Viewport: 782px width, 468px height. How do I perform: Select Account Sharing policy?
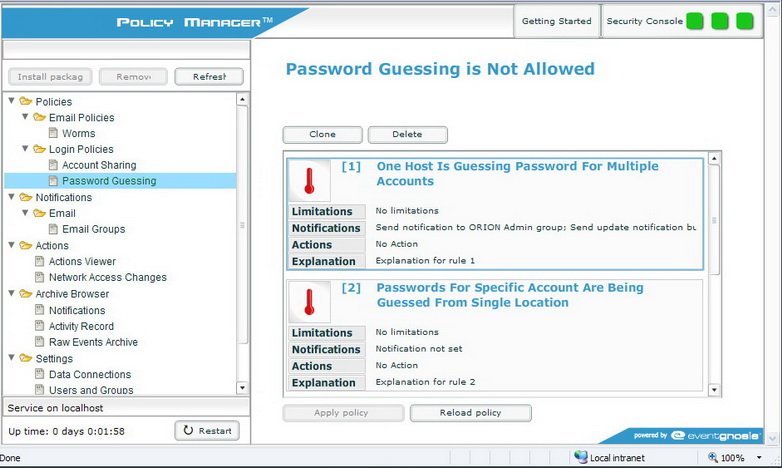click(x=99, y=165)
